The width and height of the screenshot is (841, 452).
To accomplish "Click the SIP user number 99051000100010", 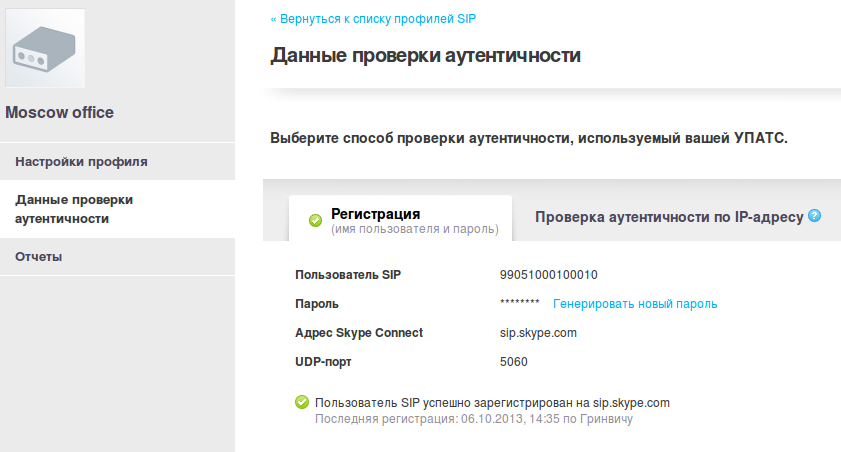I will pyautogui.click(x=548, y=275).
